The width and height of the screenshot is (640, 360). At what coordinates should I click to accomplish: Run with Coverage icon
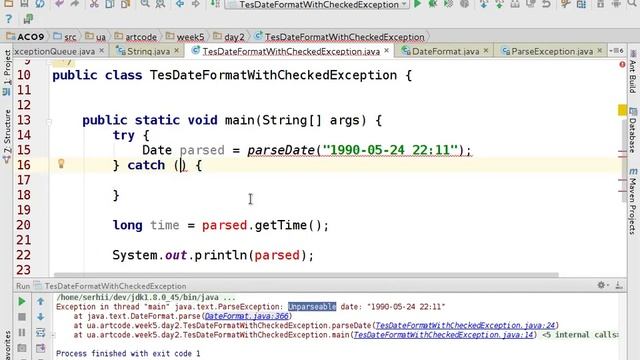tap(448, 4)
